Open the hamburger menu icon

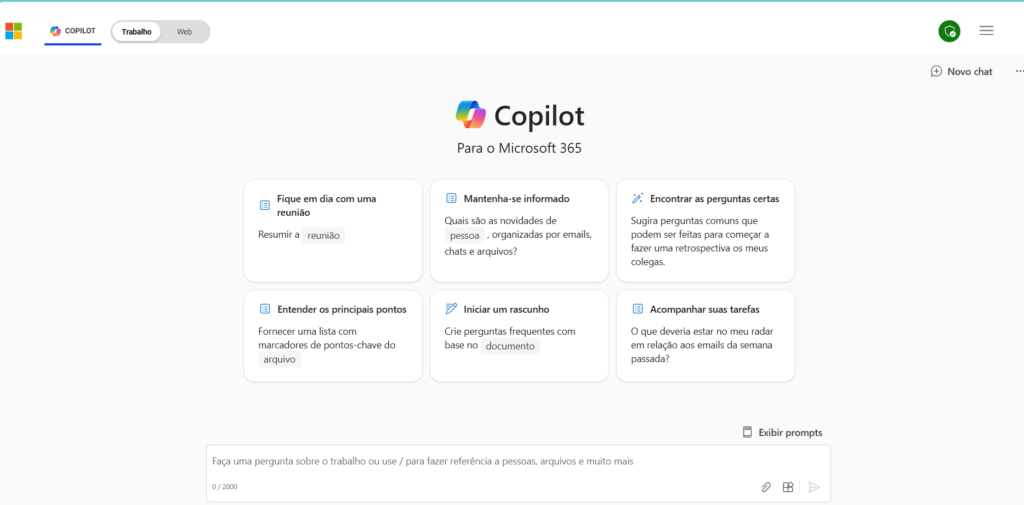[986, 31]
